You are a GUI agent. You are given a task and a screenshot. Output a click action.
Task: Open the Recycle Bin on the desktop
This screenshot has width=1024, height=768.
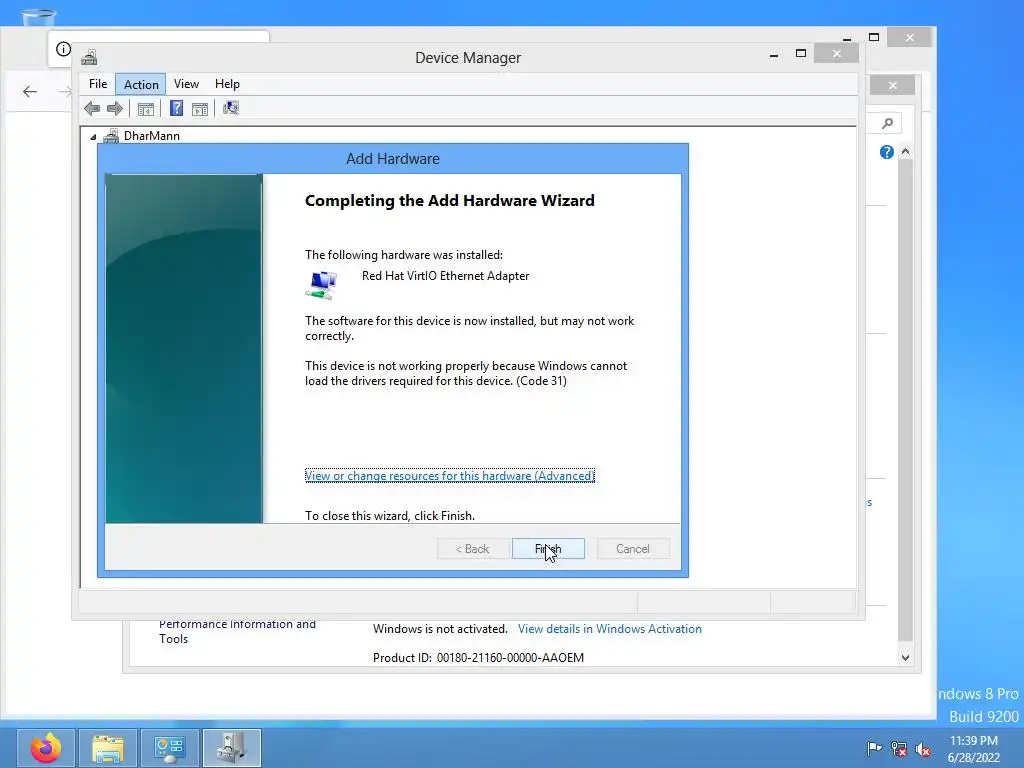pyautogui.click(x=39, y=16)
